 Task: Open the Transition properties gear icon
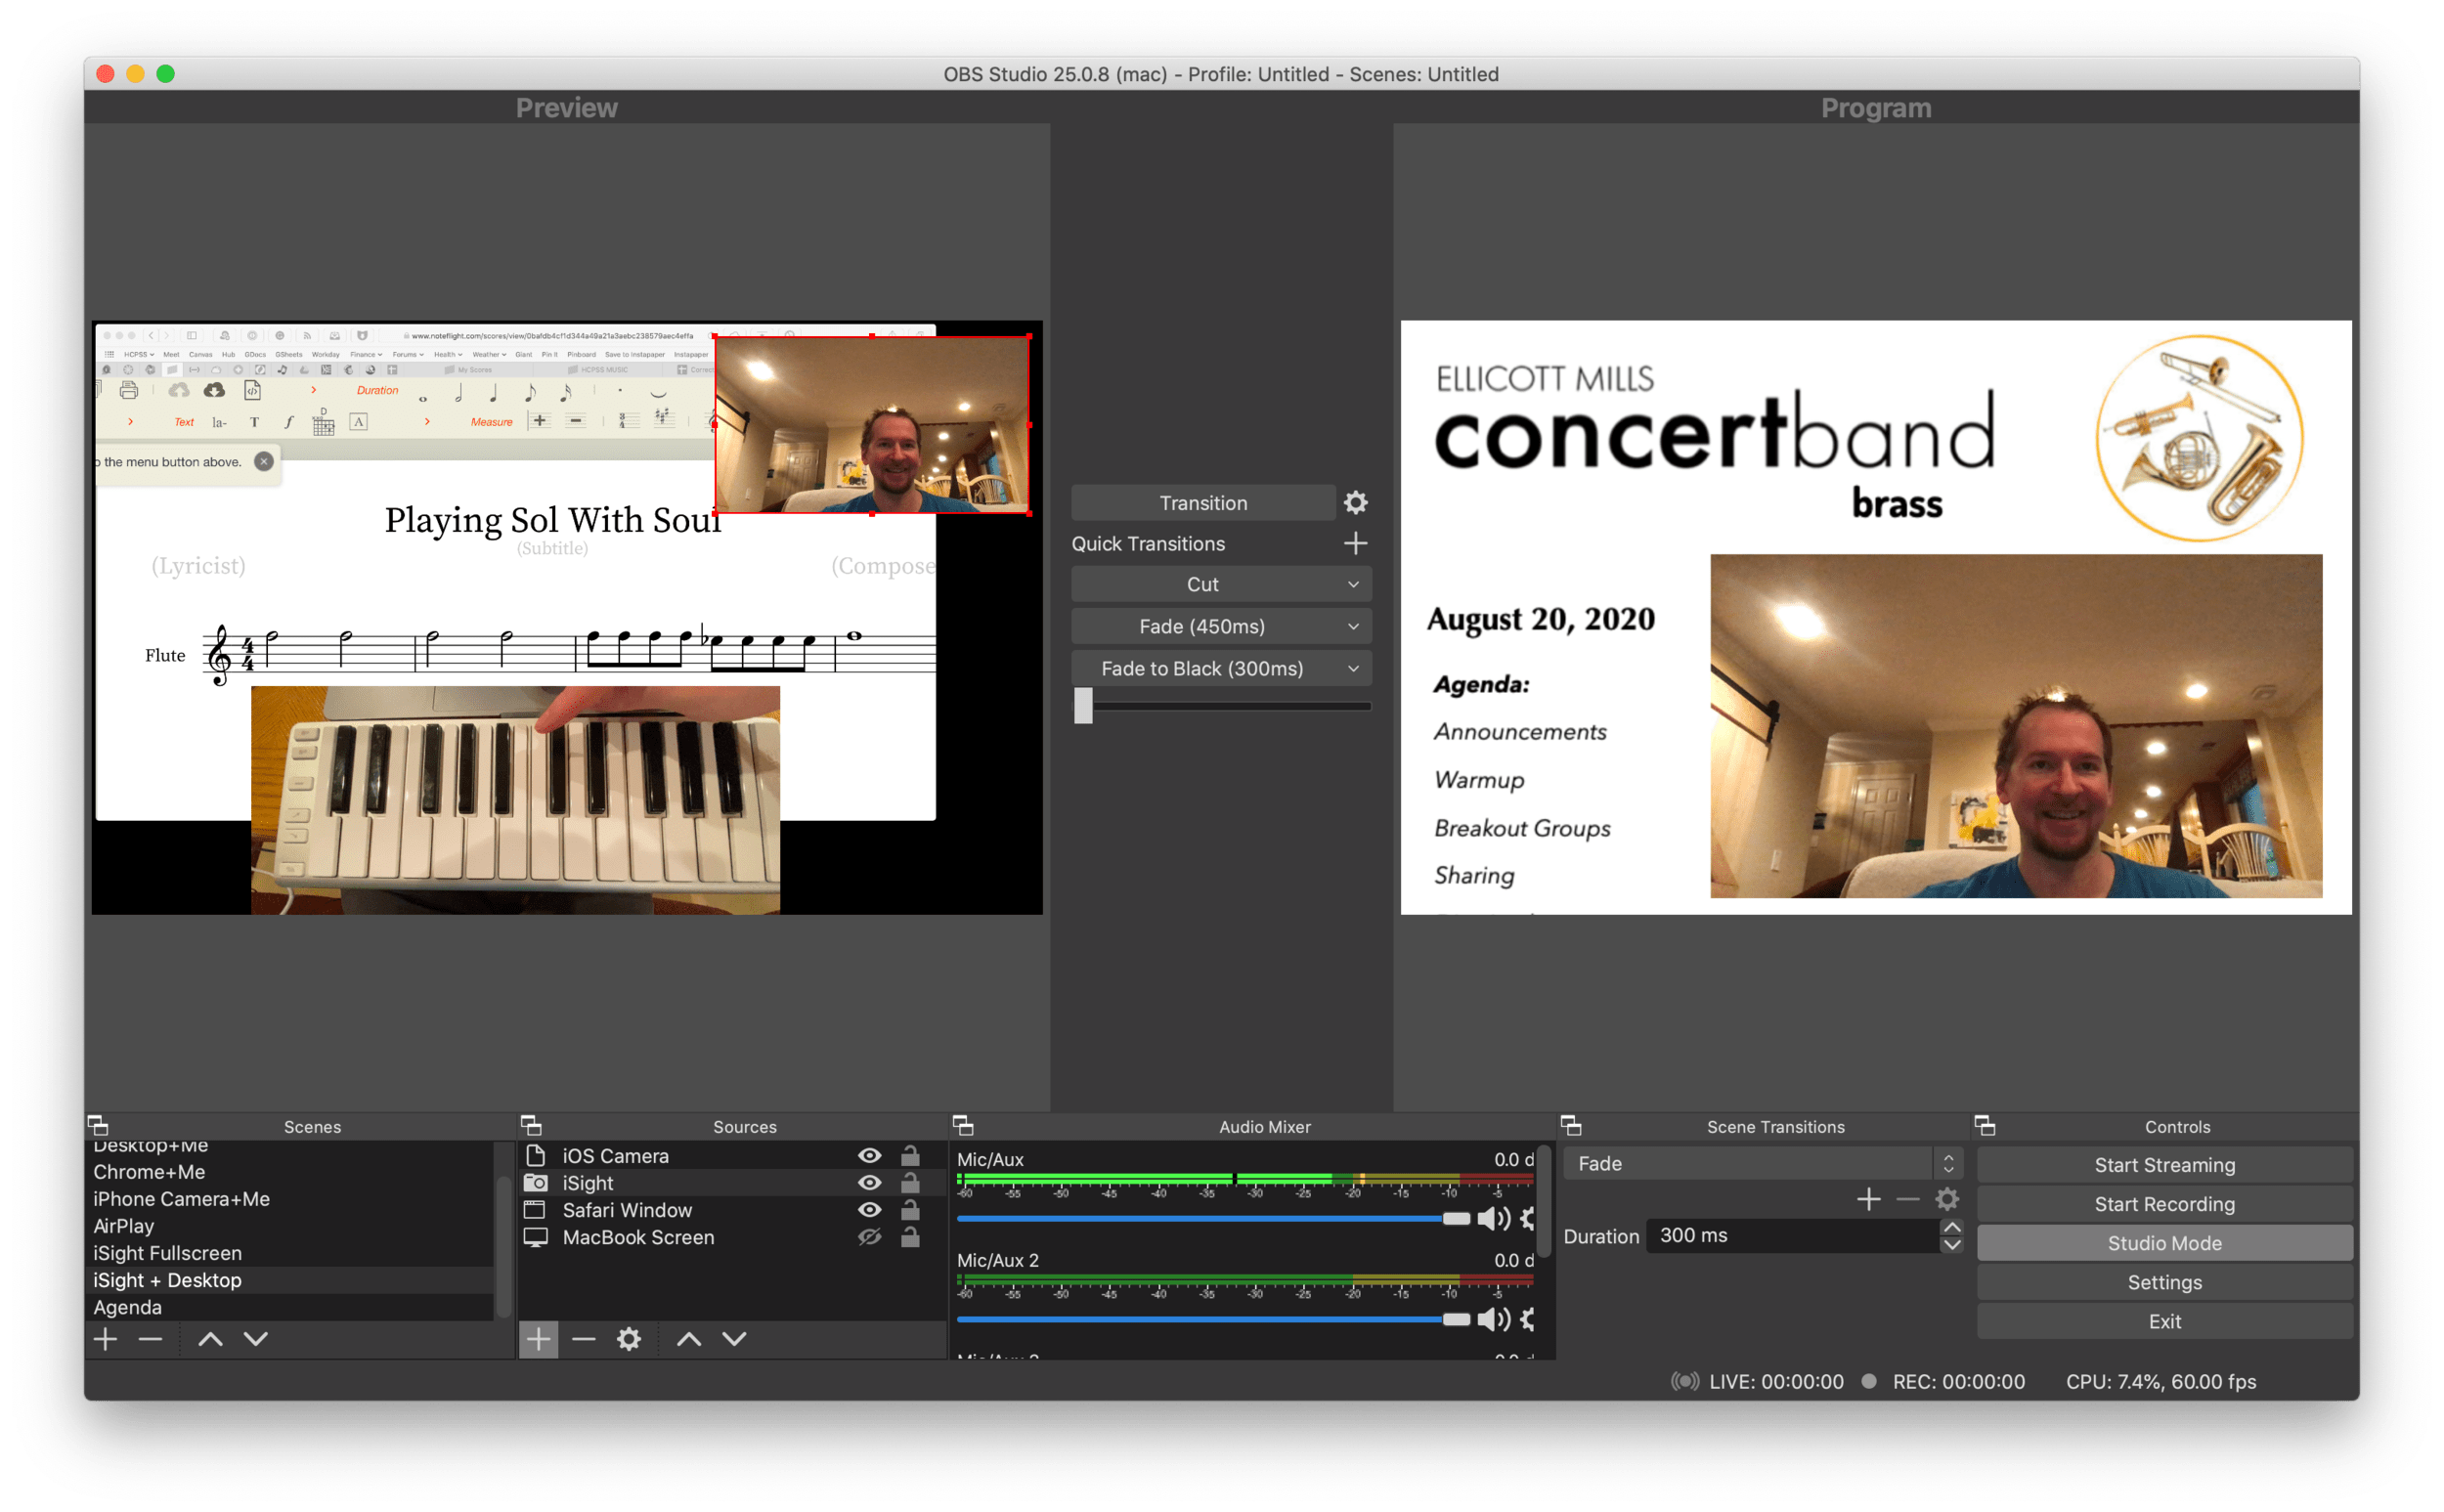pos(1355,502)
